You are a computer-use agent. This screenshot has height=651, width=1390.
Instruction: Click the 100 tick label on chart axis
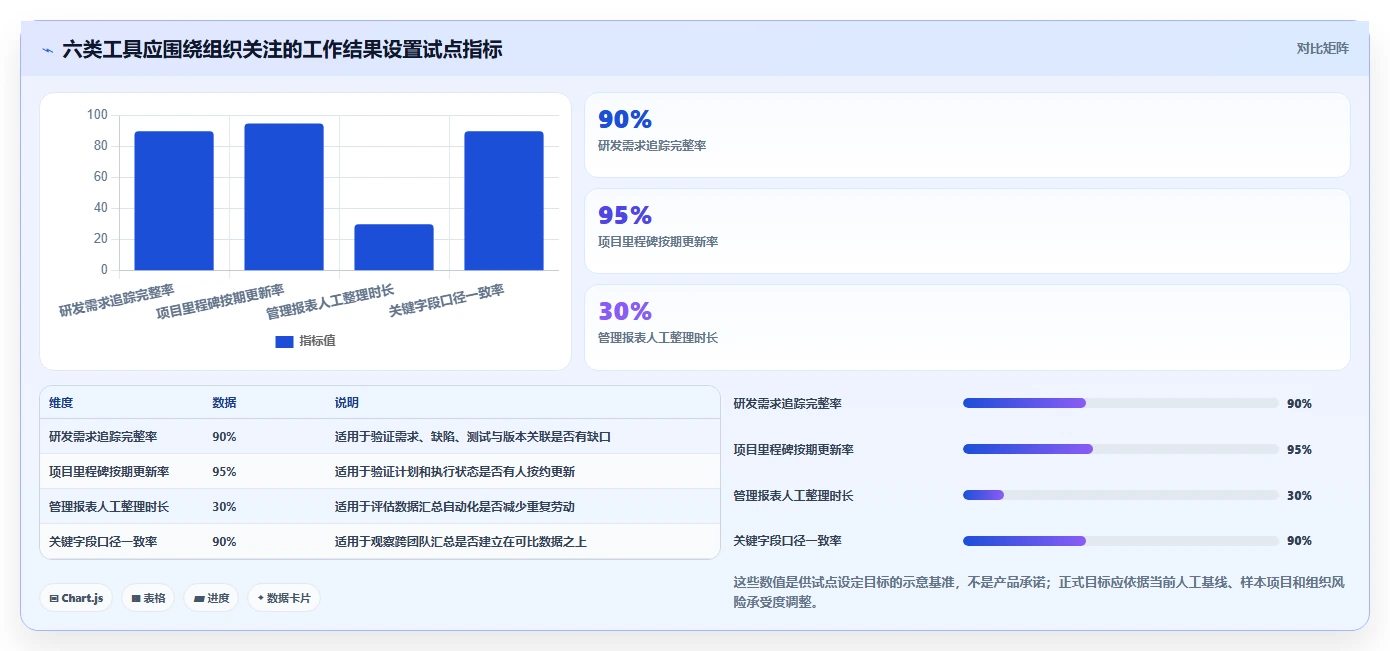[97, 115]
